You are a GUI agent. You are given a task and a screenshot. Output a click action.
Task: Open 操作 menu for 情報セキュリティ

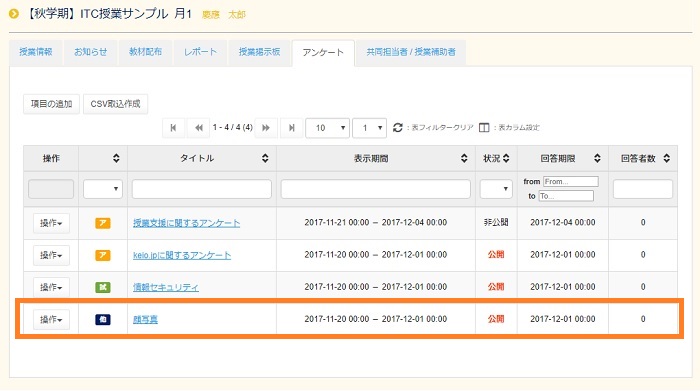pyautogui.click(x=51, y=287)
